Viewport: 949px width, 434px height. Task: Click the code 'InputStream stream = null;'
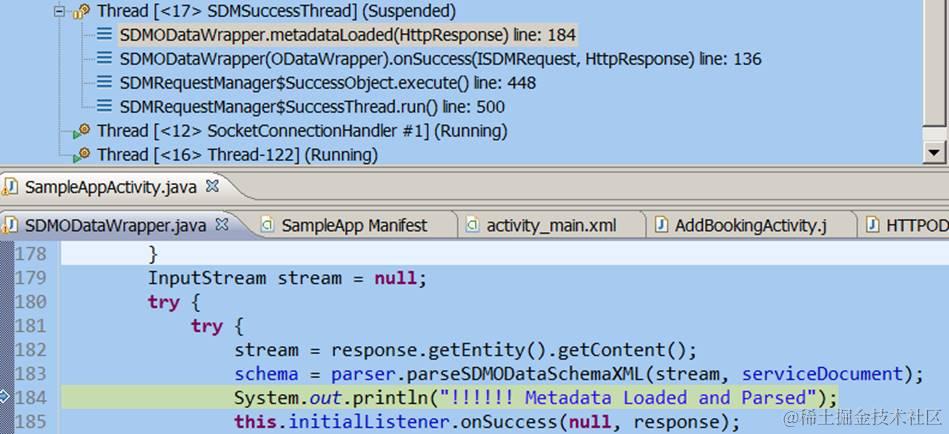point(288,278)
